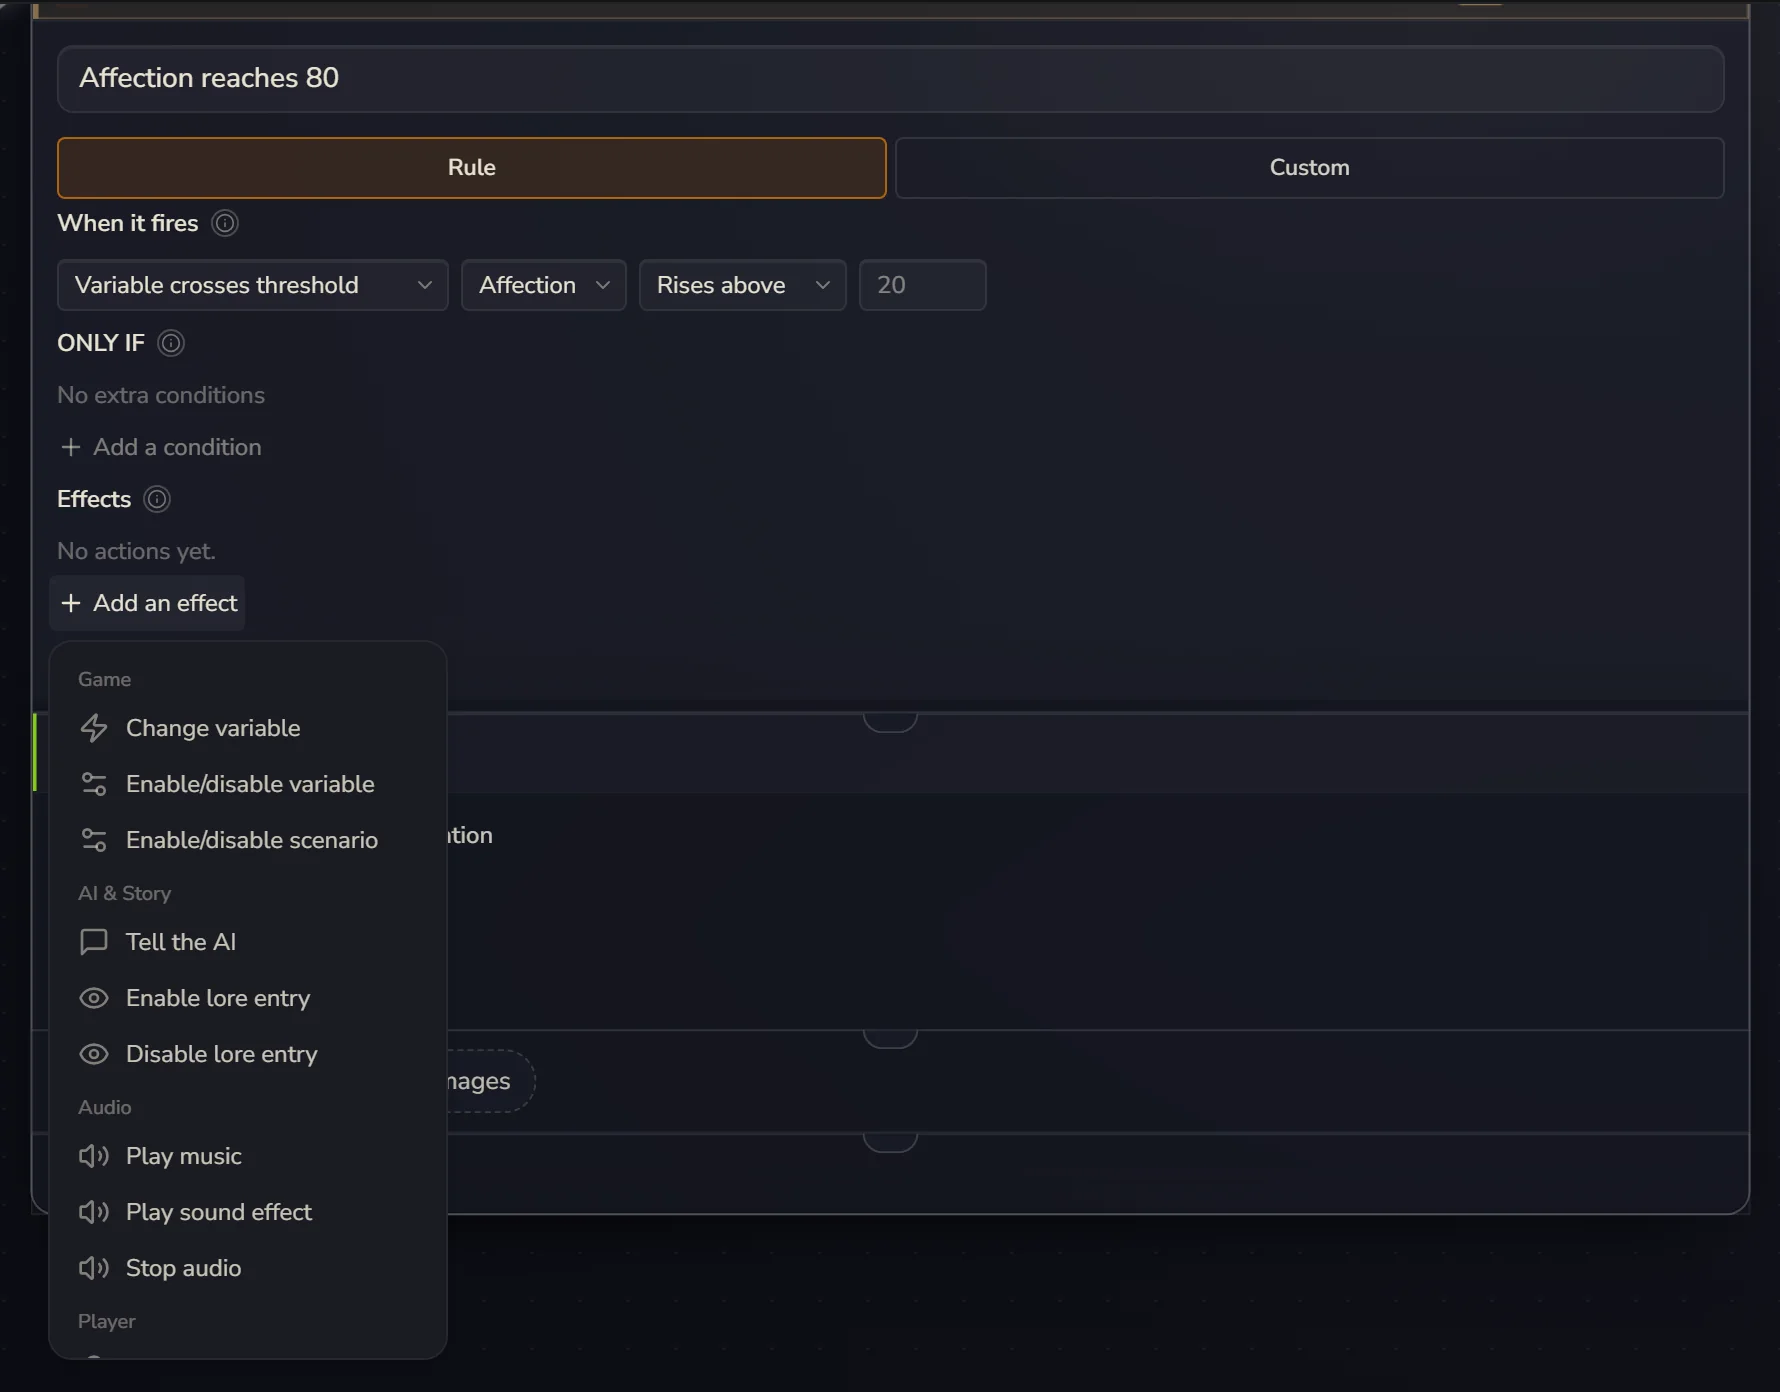
Task: Click the speaker icon for Stop audio
Action: pos(94,1268)
